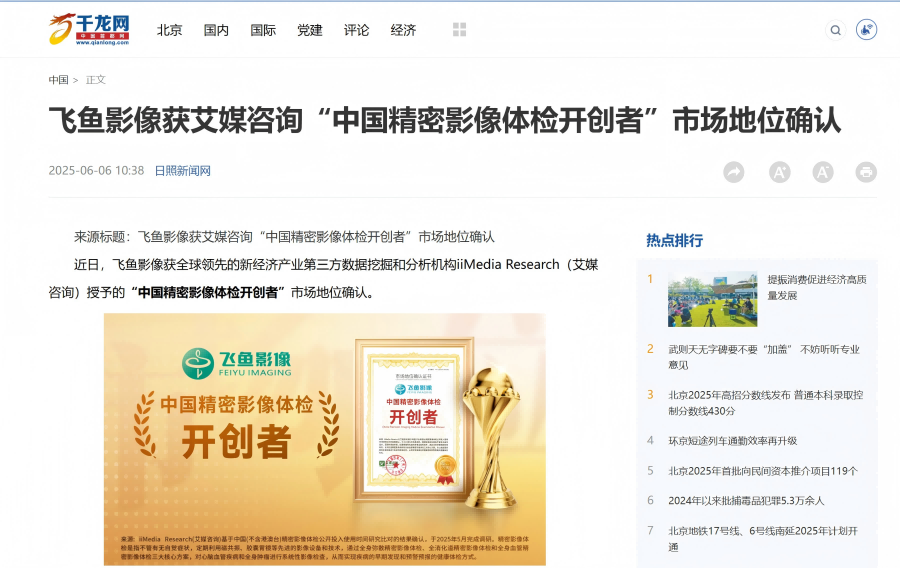Click the article timestamp 2025-06-06 10:38
The width and height of the screenshot is (900, 568).
pyautogui.click(x=96, y=170)
